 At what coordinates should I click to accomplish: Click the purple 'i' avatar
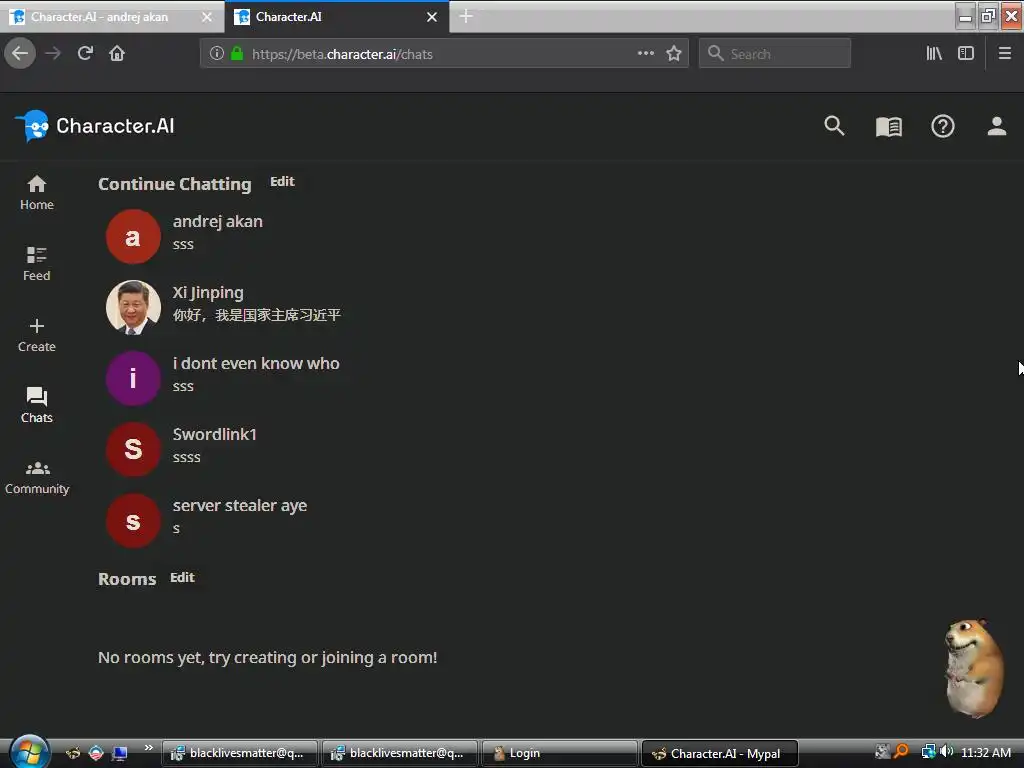tap(133, 378)
